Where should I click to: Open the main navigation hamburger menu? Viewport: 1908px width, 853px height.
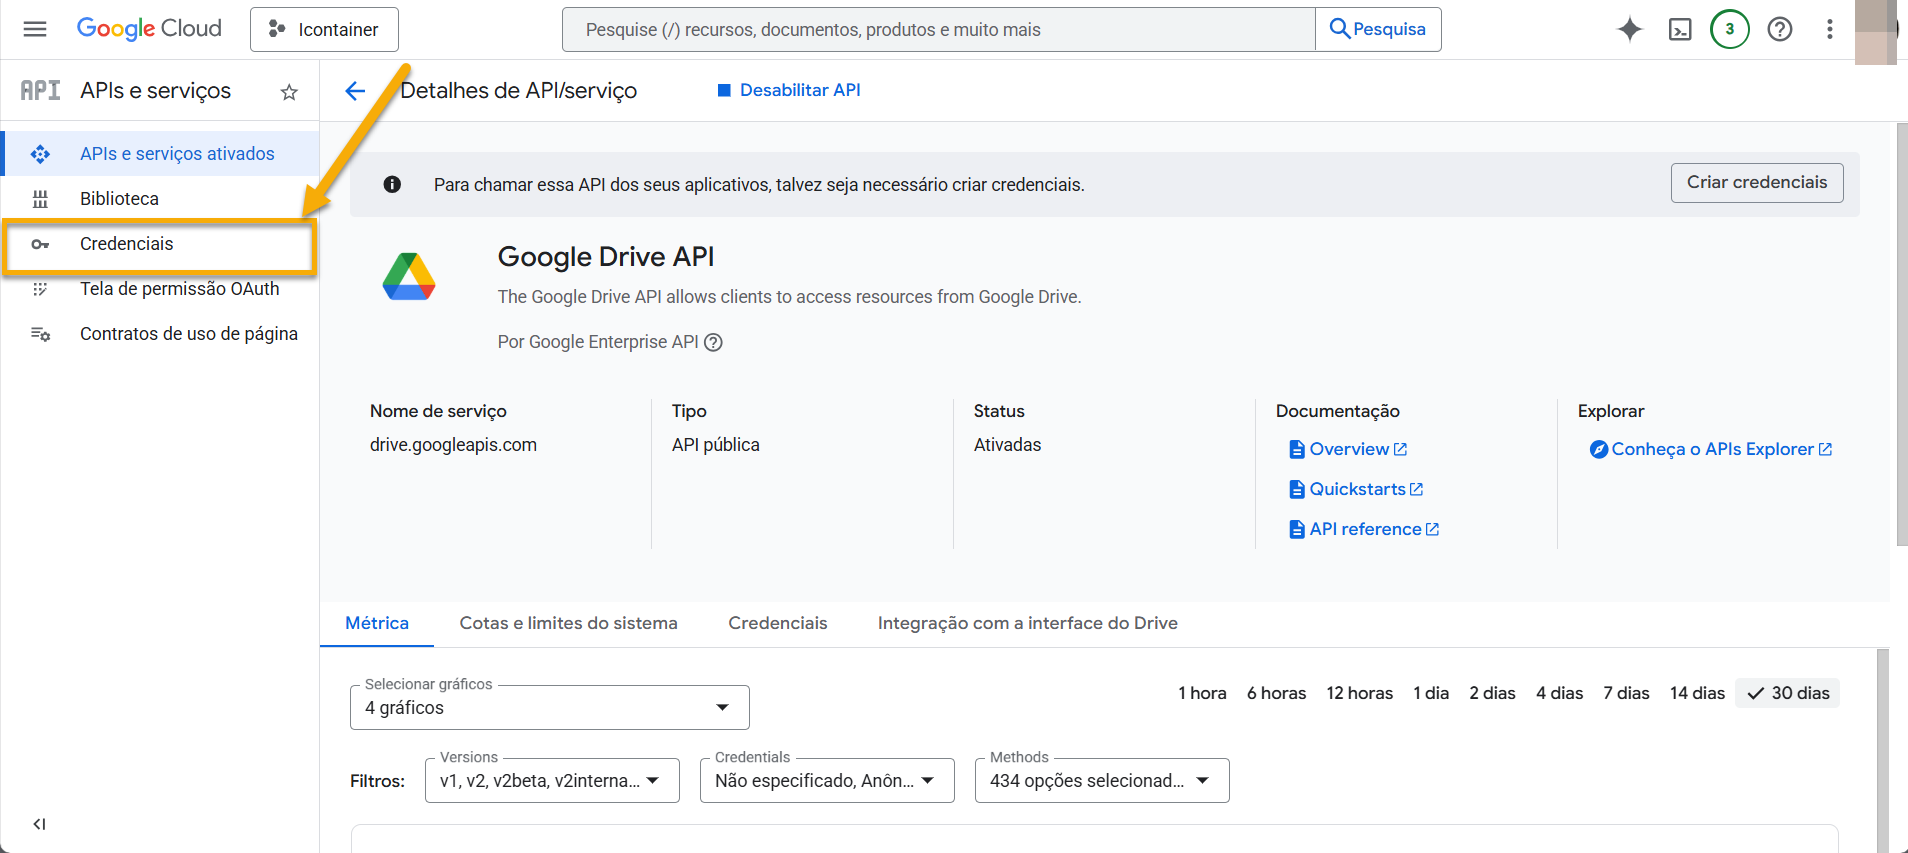pos(35,29)
